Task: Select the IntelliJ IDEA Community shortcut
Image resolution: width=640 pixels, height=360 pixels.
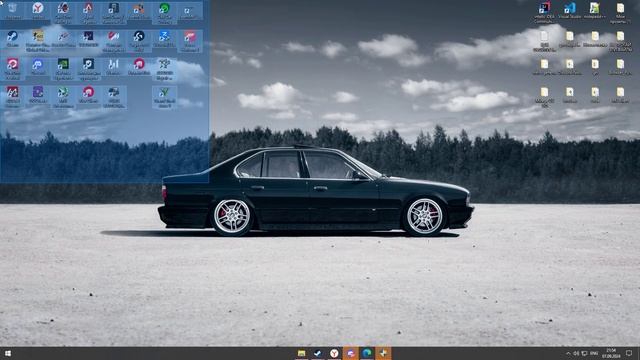Action: pyautogui.click(x=544, y=12)
